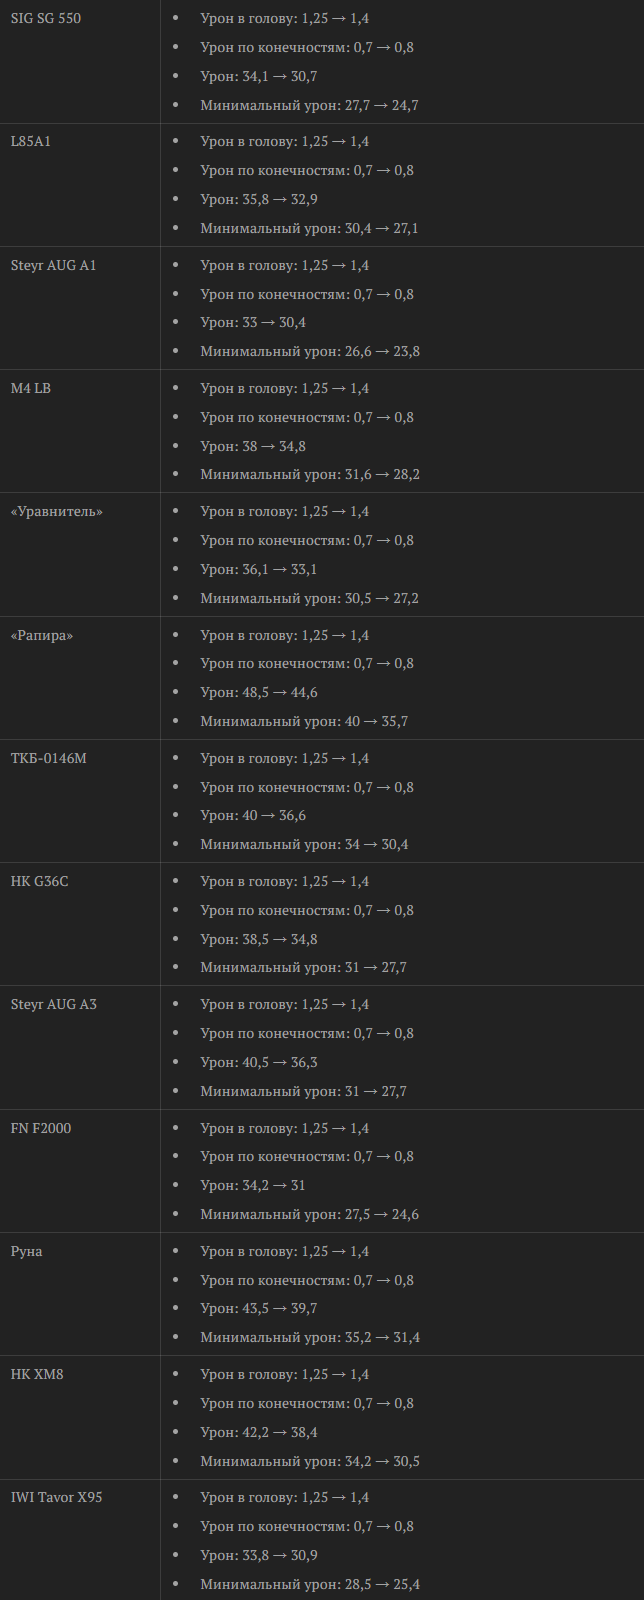Click 'Минимальный урон: 27,7 → 24,7' line

tap(309, 105)
